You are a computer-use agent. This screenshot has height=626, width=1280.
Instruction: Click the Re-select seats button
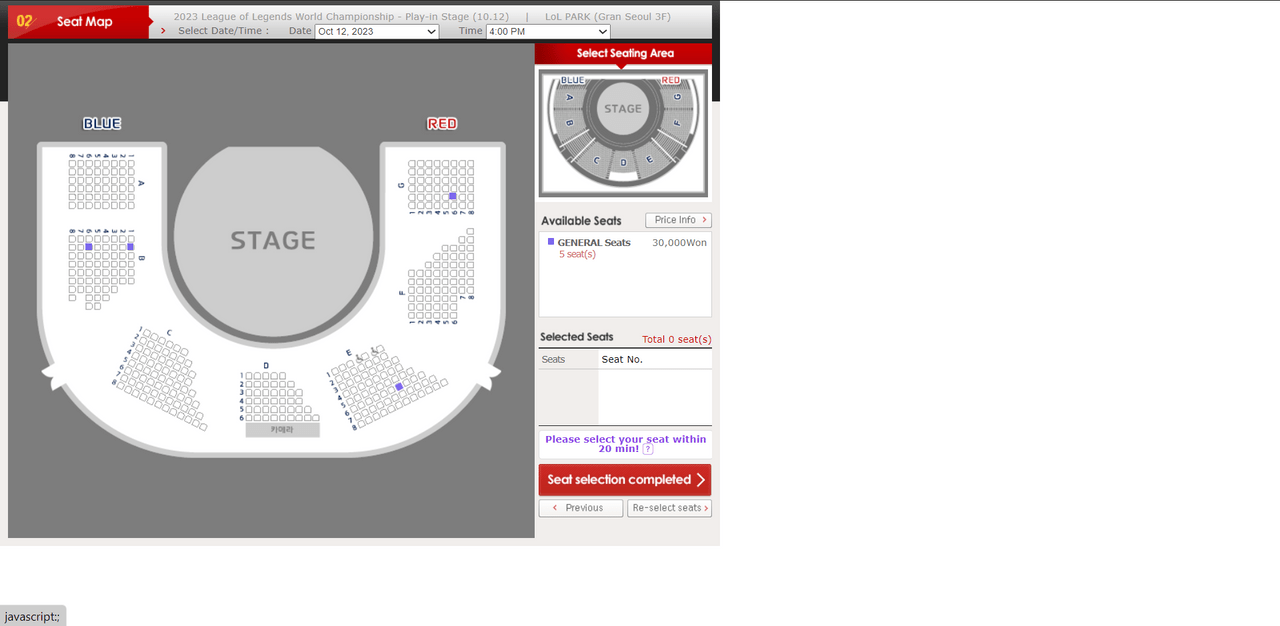(x=669, y=508)
